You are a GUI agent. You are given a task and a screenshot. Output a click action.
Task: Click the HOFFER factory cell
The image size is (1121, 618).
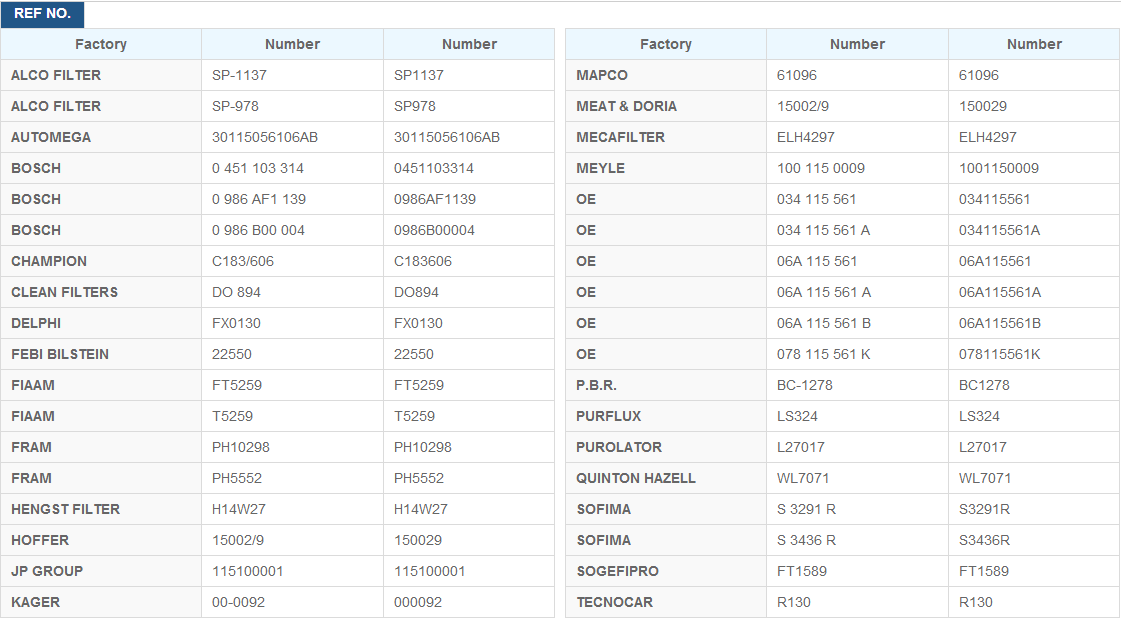point(101,540)
